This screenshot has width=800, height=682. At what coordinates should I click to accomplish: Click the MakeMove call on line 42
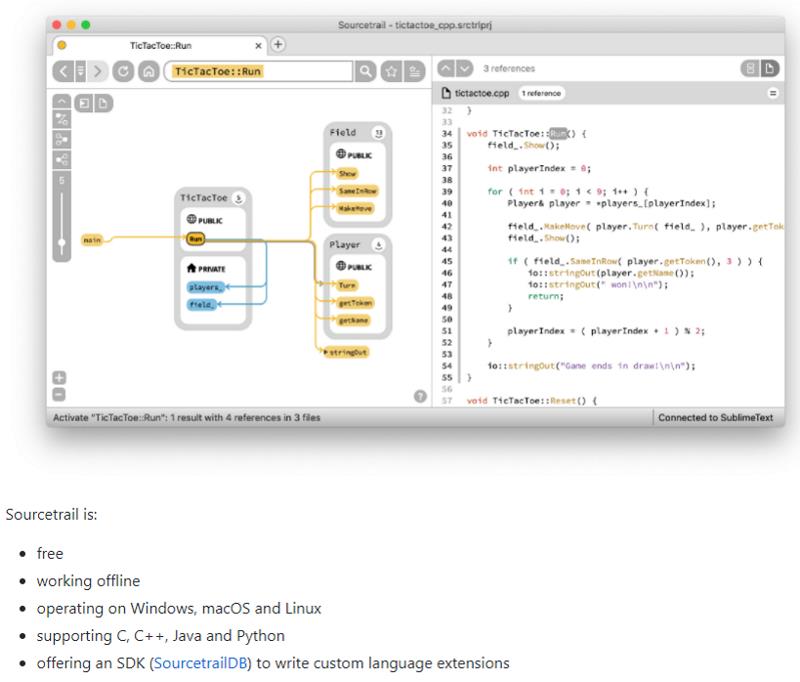pos(565,226)
